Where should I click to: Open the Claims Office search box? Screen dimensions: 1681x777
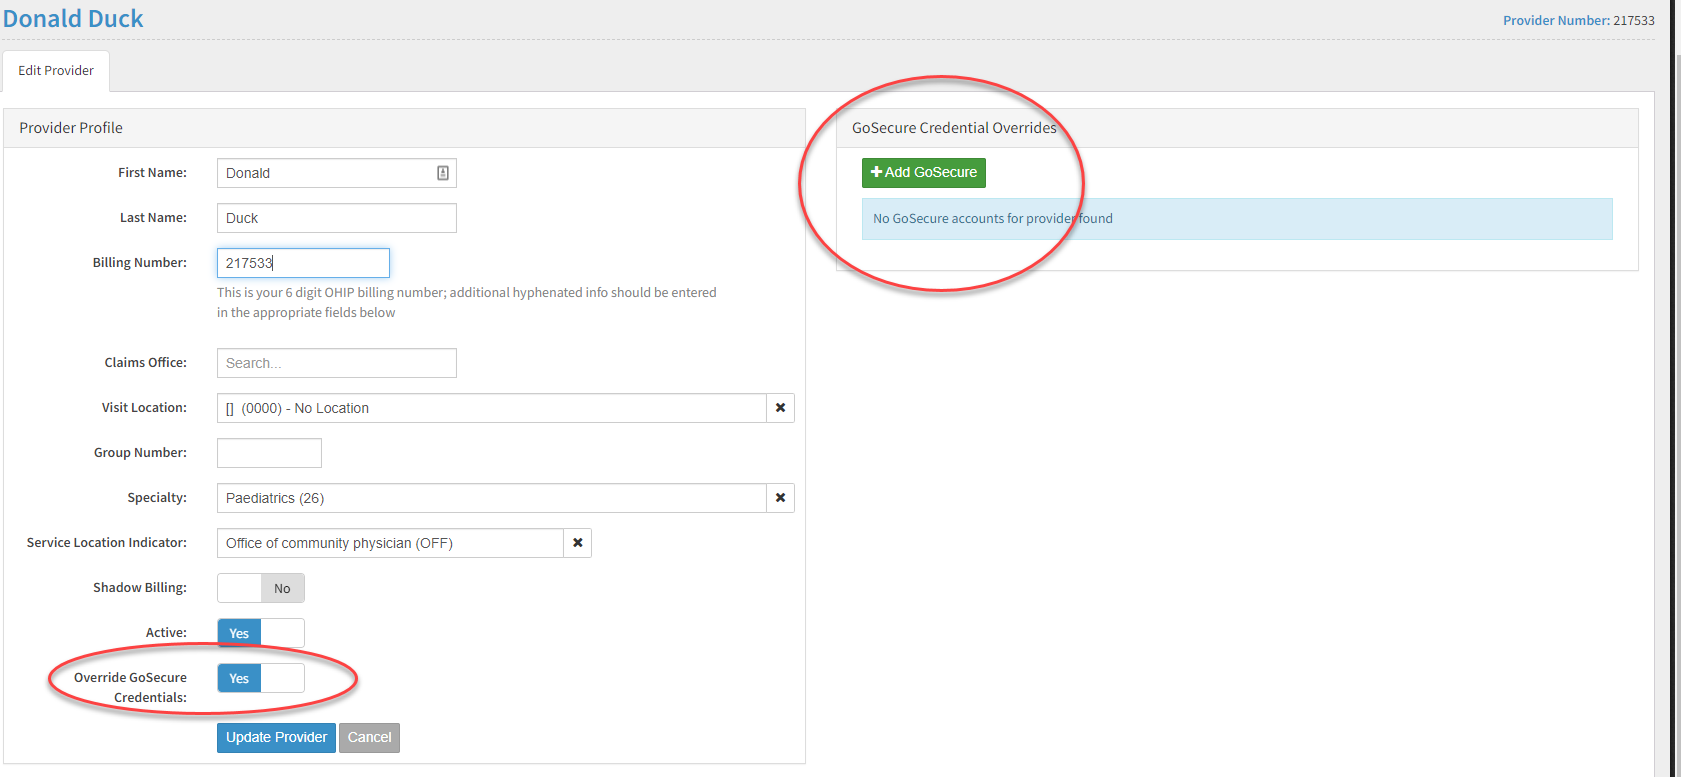click(337, 363)
